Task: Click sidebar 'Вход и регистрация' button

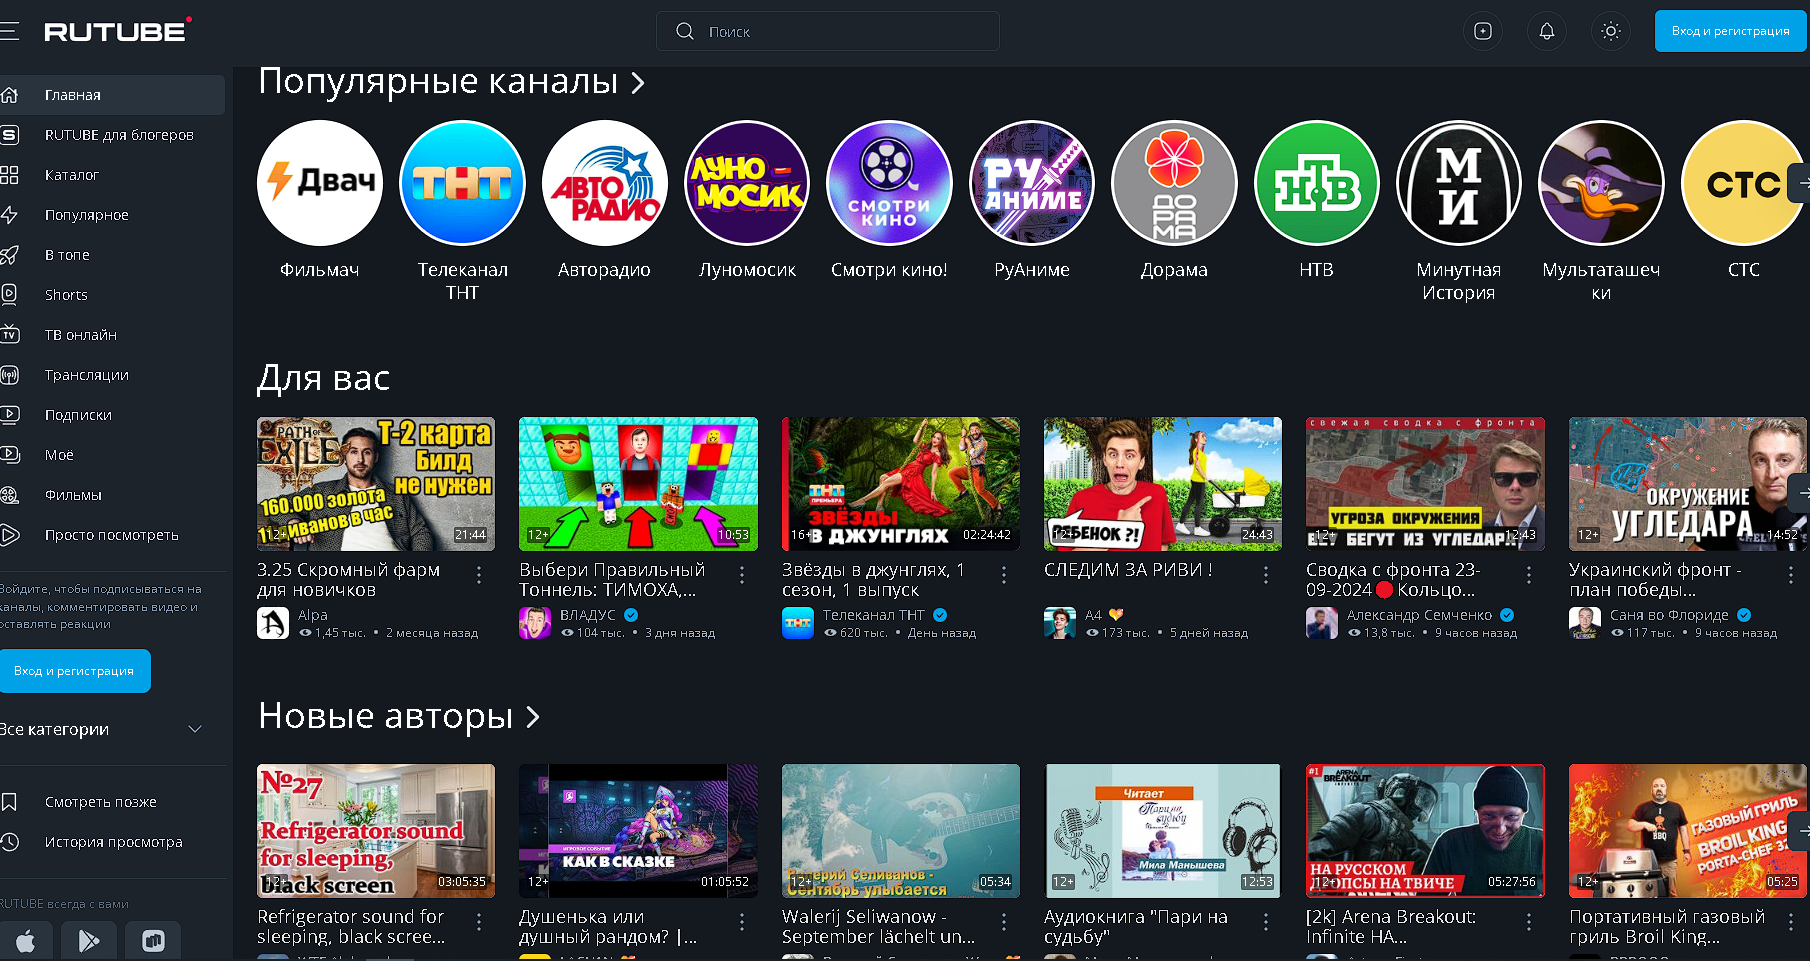Action: pyautogui.click(x=74, y=671)
